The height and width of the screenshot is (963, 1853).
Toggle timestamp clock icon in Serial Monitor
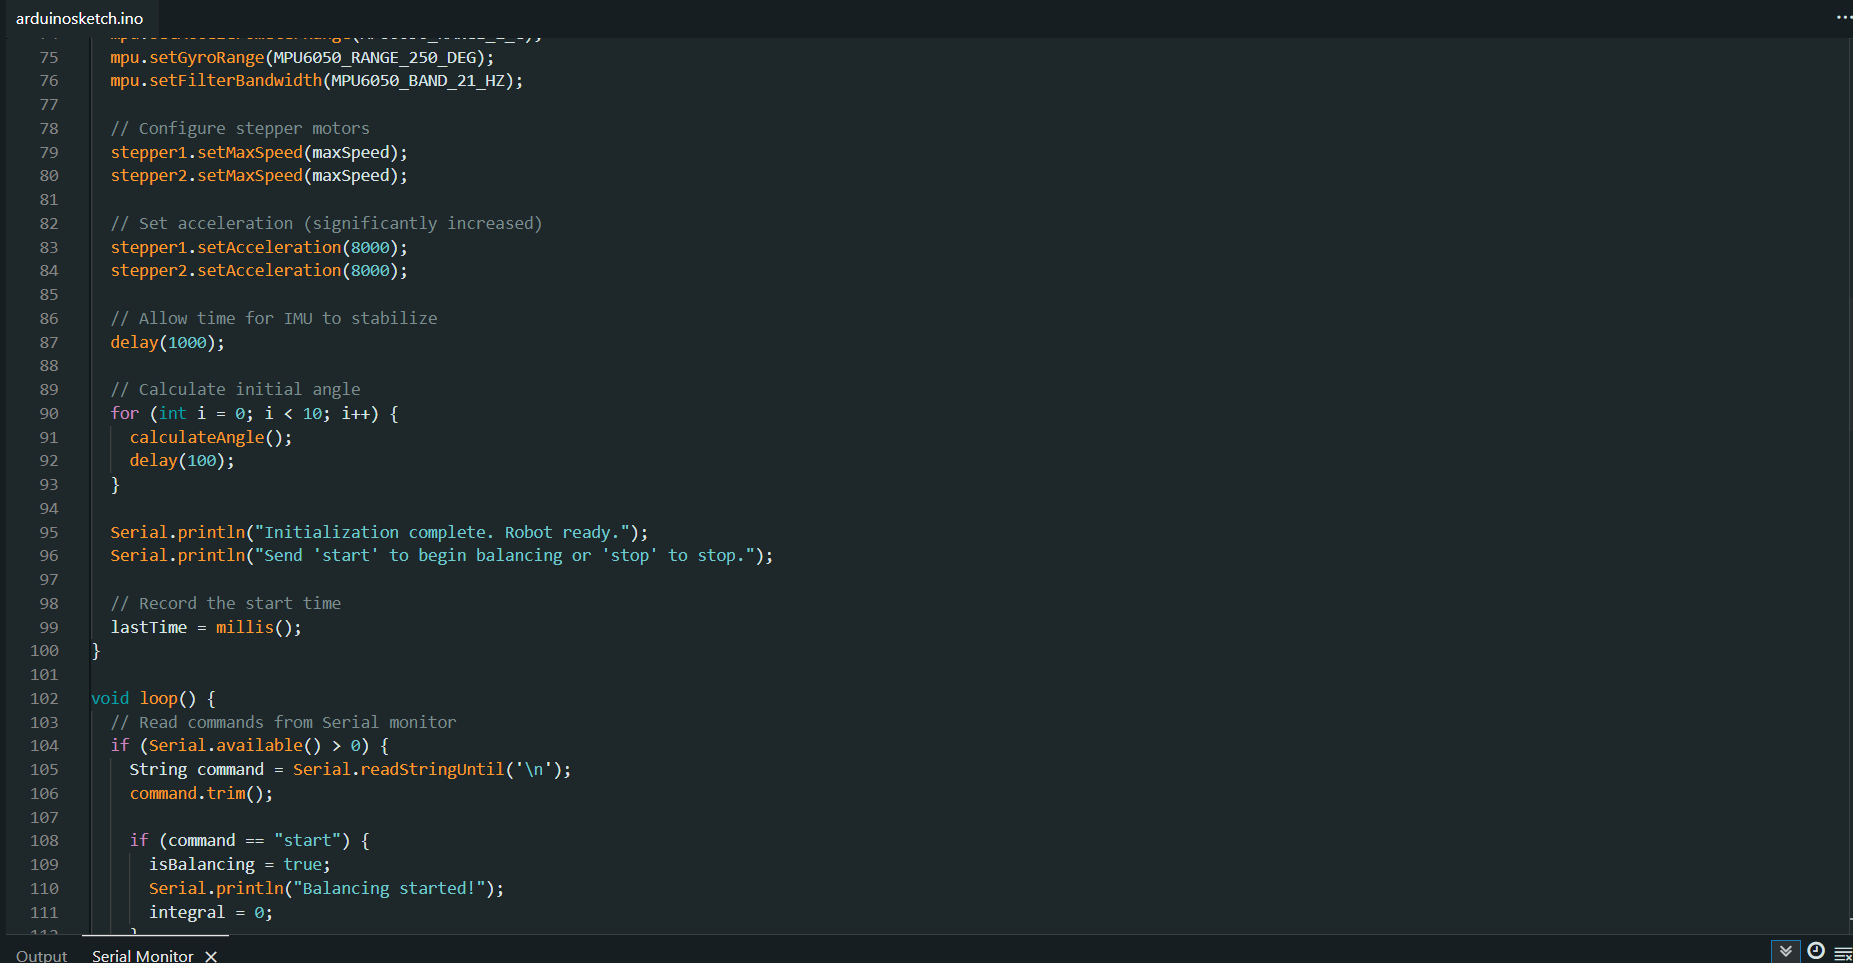(x=1816, y=951)
